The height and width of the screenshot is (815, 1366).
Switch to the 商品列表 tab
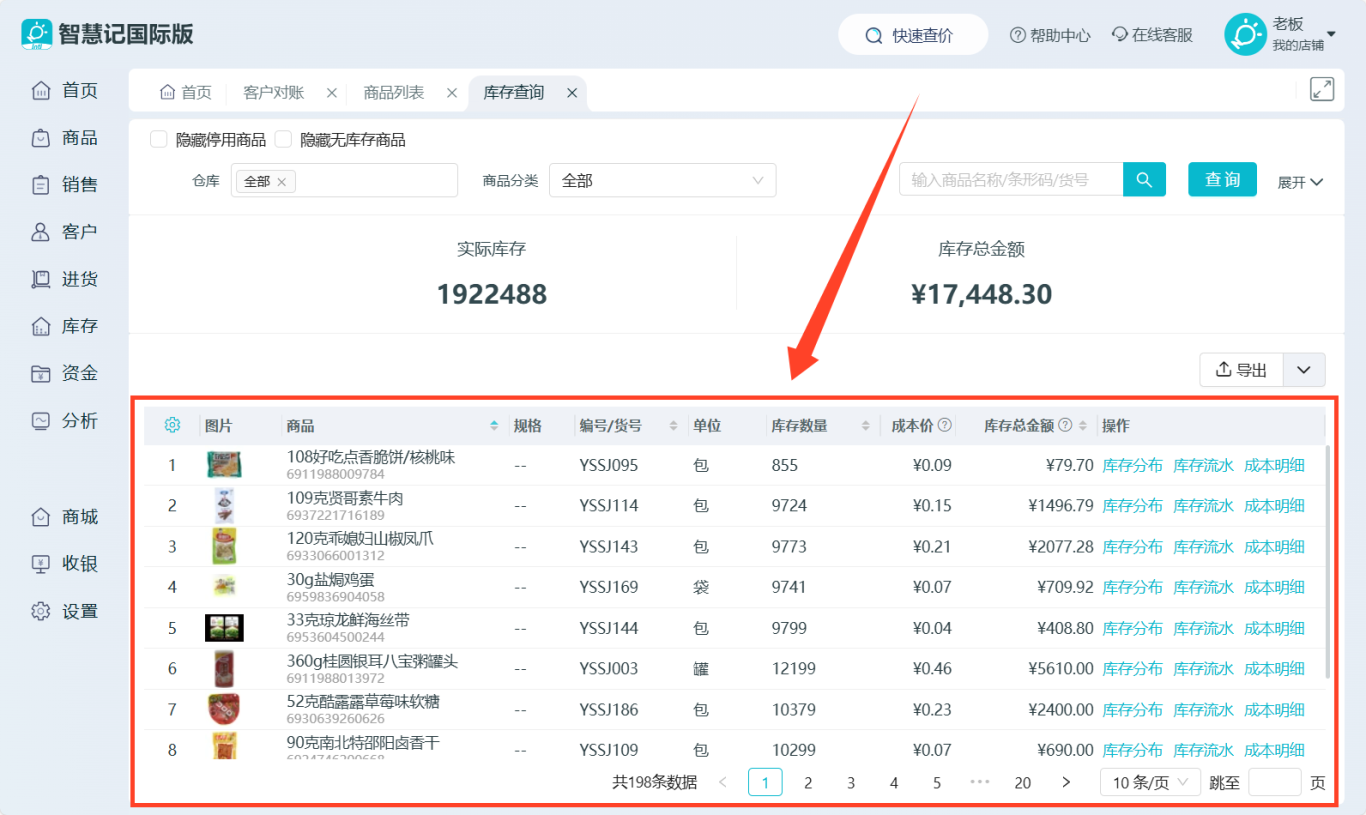pyautogui.click(x=394, y=93)
